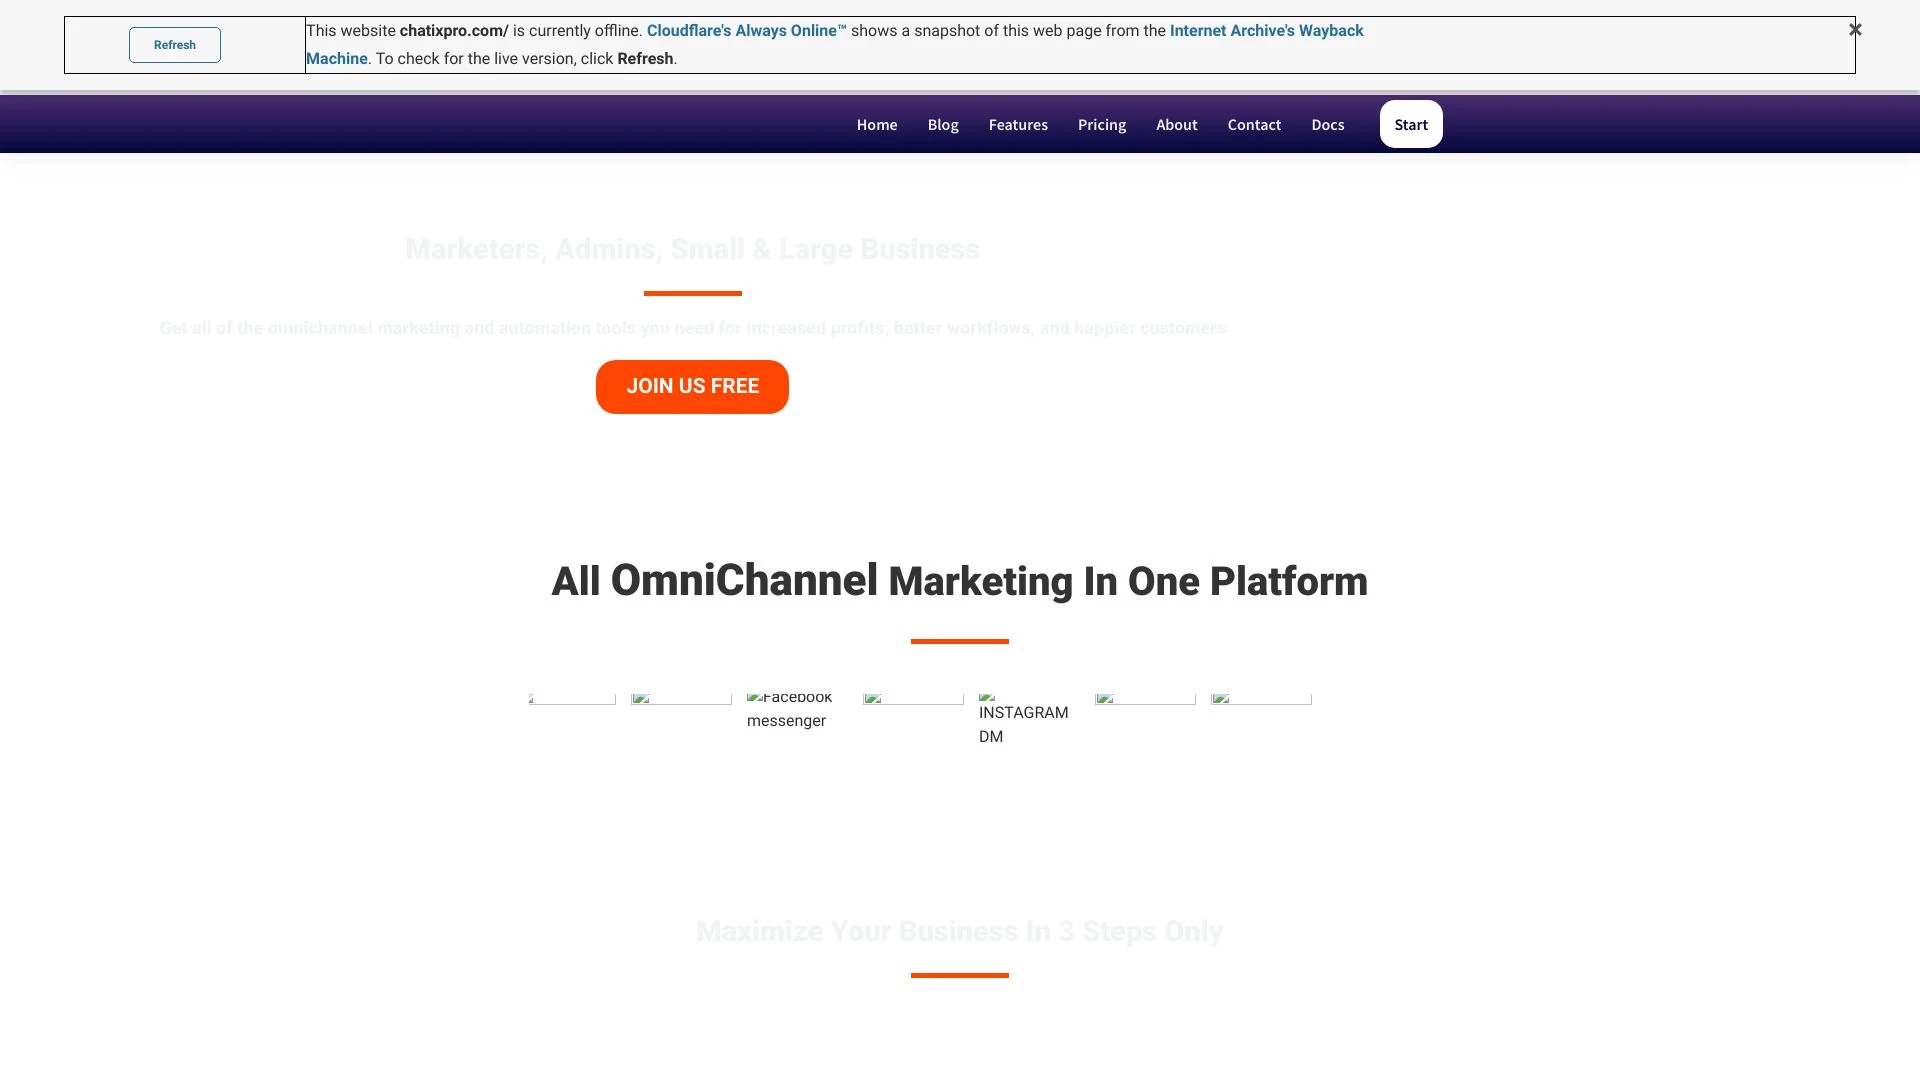Click the JOIN US FREE button
This screenshot has width=1920, height=1080.
pos(692,386)
